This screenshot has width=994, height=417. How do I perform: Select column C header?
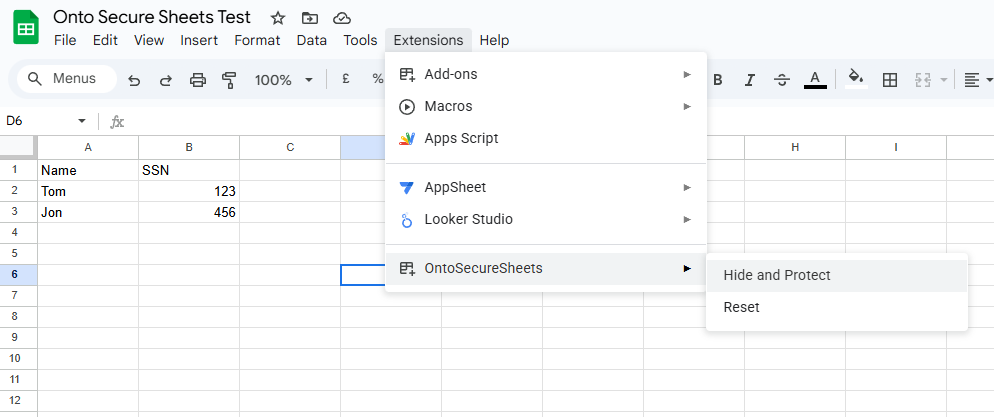pyautogui.click(x=290, y=148)
